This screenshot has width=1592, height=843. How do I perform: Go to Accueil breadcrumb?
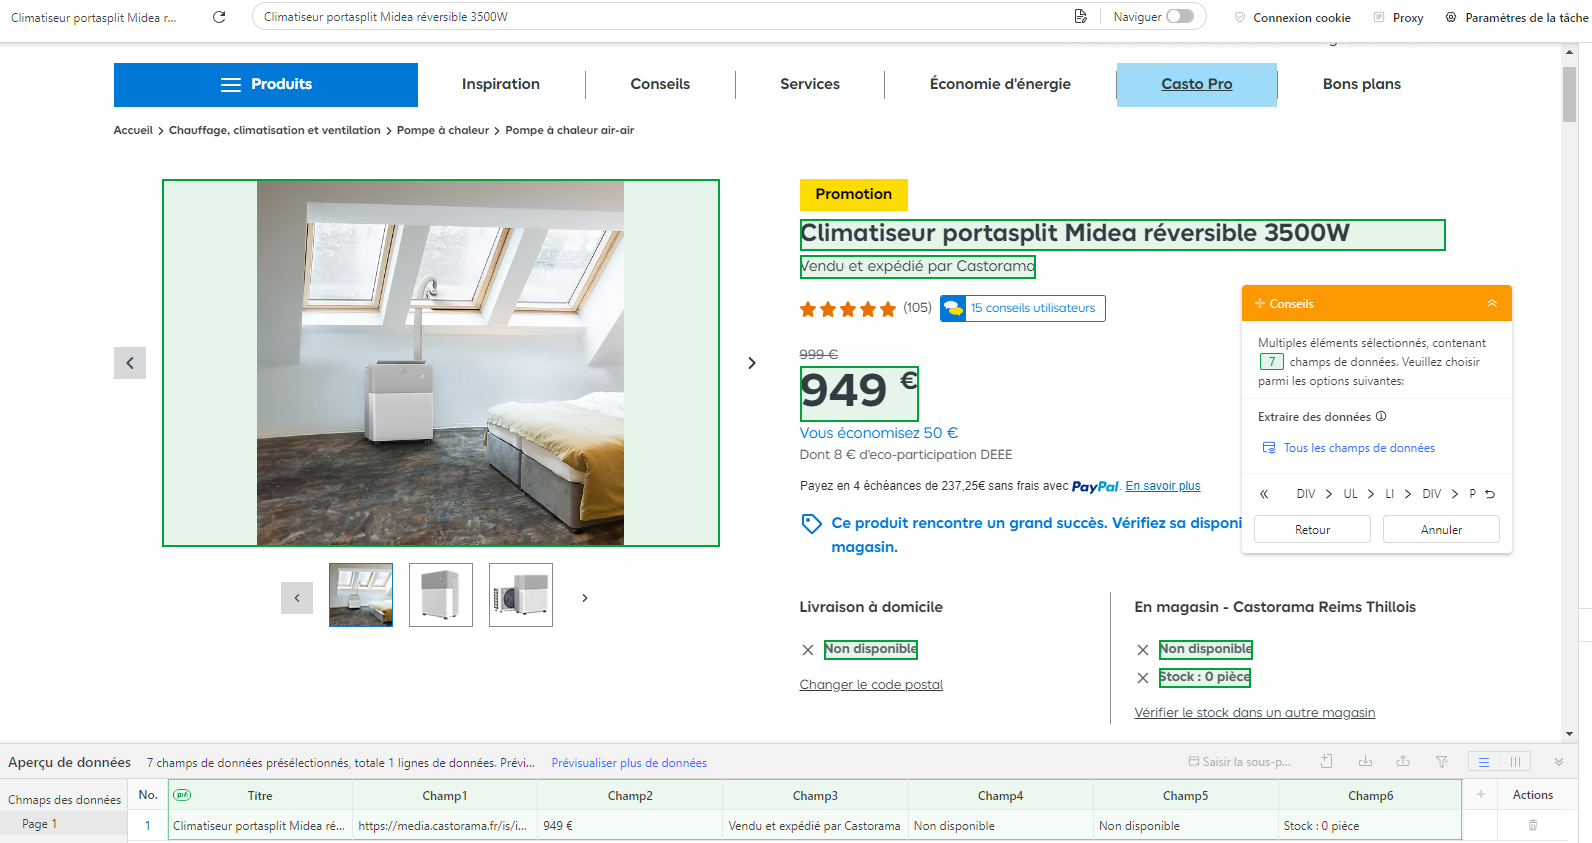pyautogui.click(x=133, y=130)
